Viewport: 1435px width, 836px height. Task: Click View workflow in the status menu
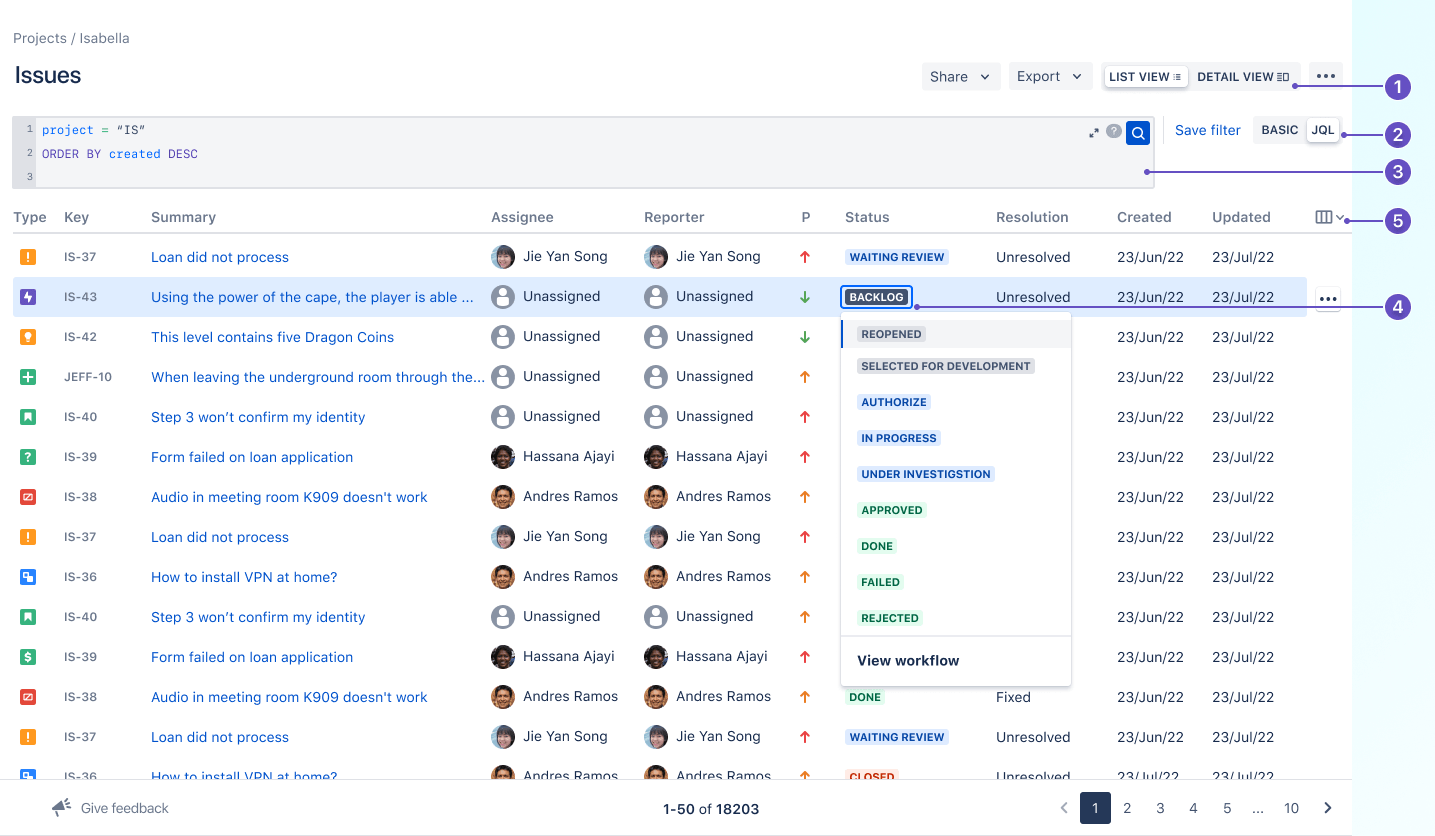click(x=907, y=661)
